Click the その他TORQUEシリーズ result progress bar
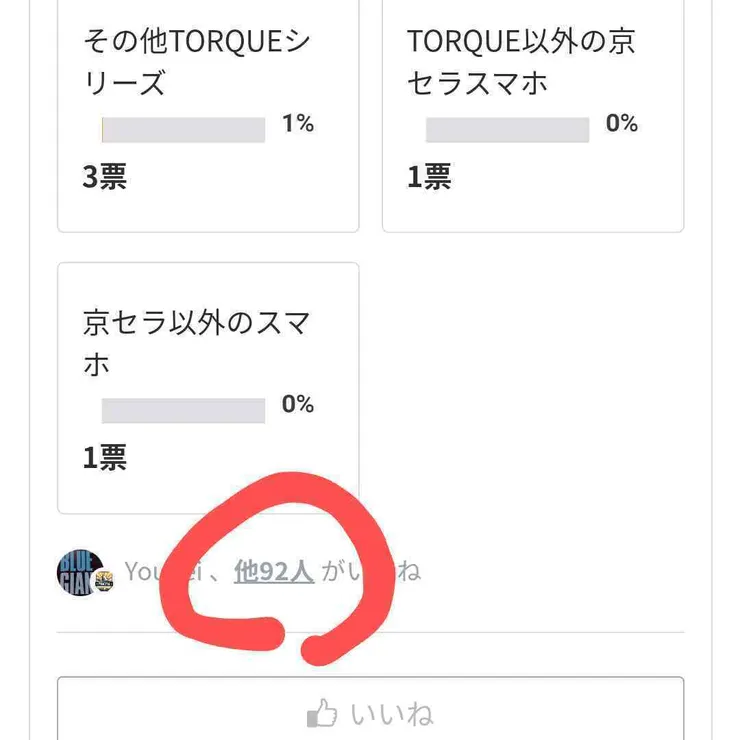740x740 pixels. click(183, 130)
